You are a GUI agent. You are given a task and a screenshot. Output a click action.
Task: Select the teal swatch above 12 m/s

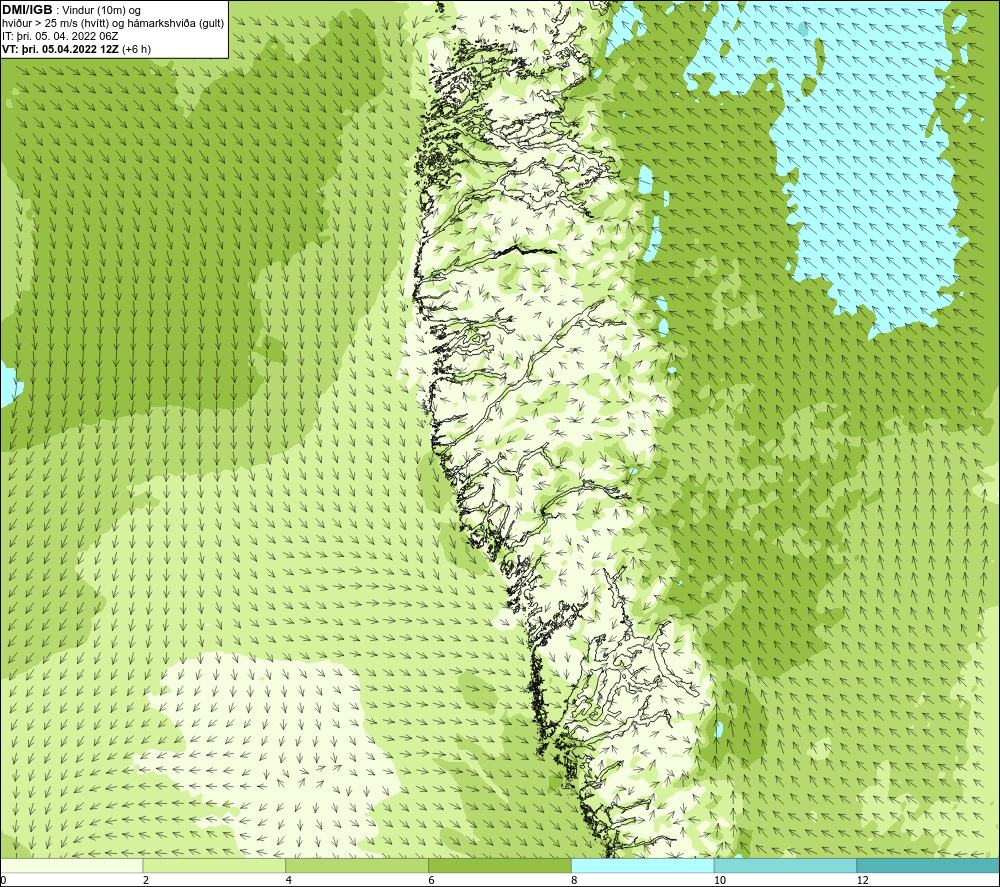coord(928,865)
